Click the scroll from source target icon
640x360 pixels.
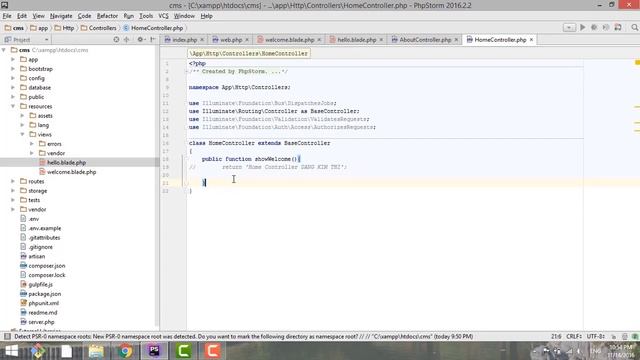[x=116, y=40]
